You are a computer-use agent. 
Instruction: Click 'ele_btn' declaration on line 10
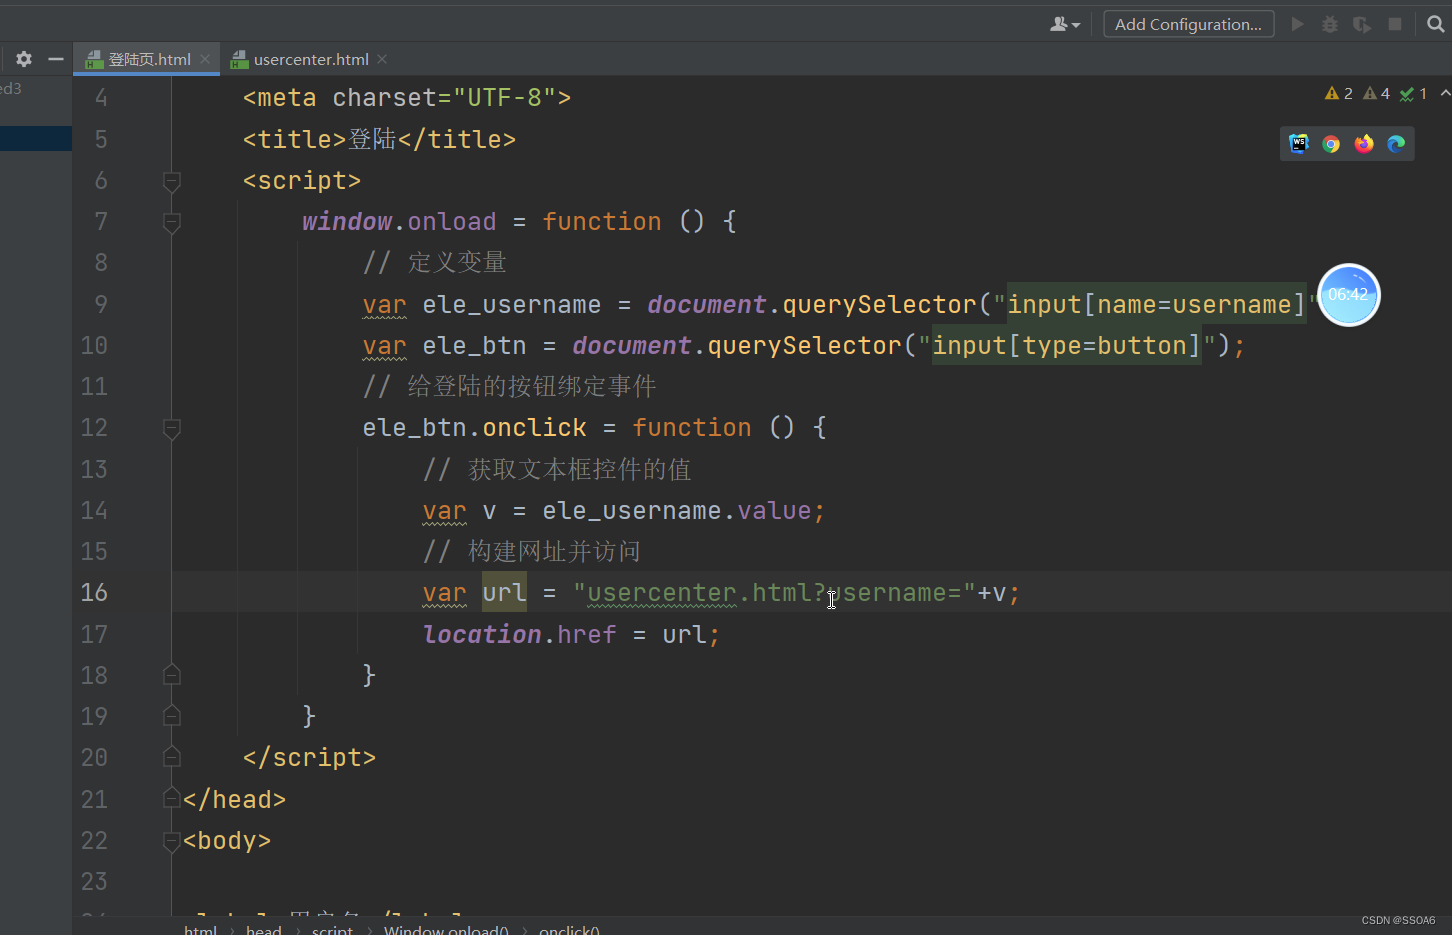click(x=474, y=346)
